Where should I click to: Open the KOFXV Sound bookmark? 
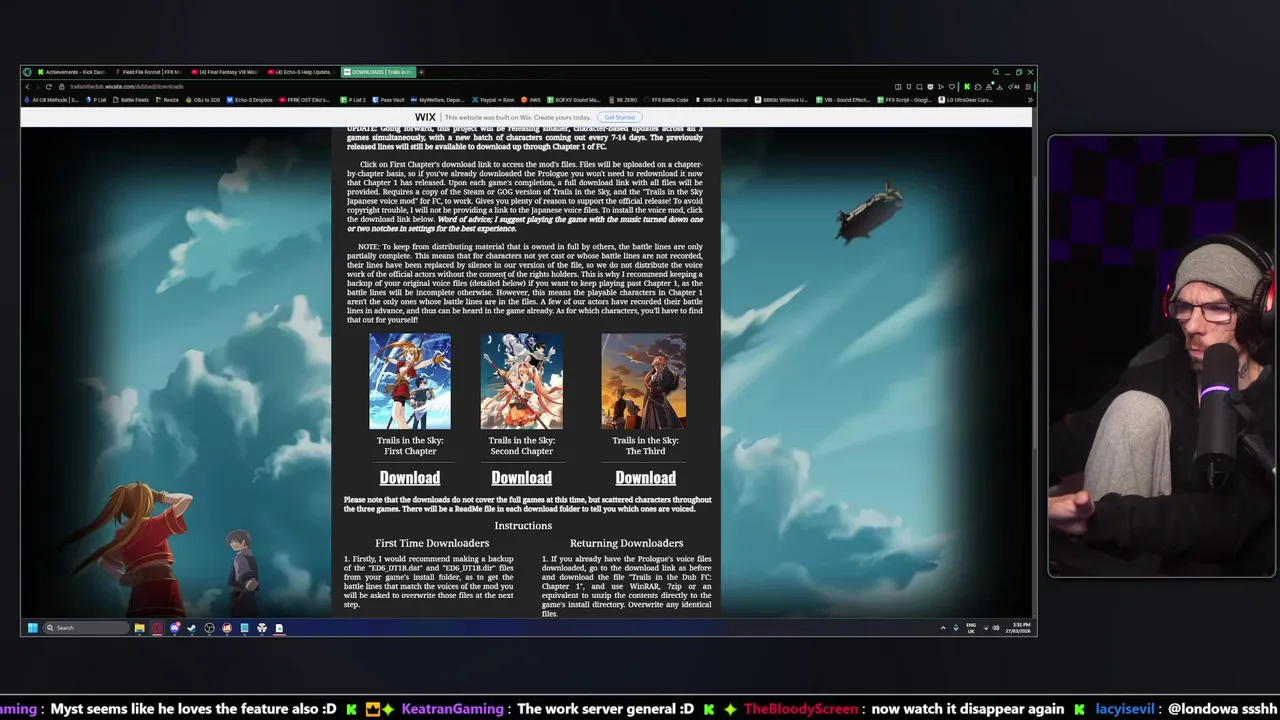[574, 100]
